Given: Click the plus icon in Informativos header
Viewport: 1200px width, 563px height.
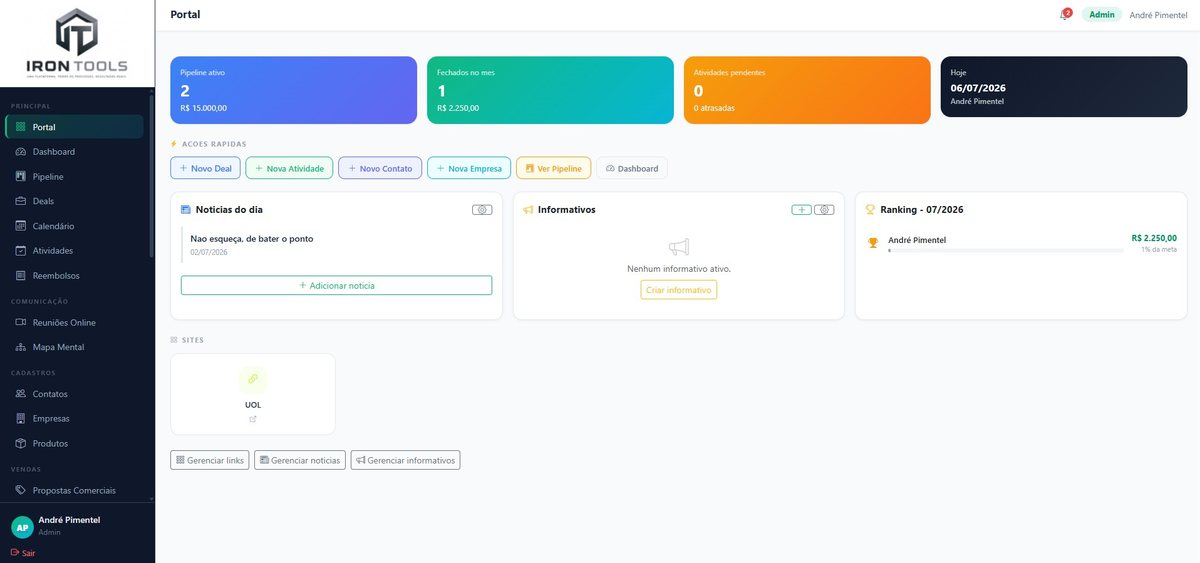Looking at the screenshot, I should pyautogui.click(x=802, y=210).
